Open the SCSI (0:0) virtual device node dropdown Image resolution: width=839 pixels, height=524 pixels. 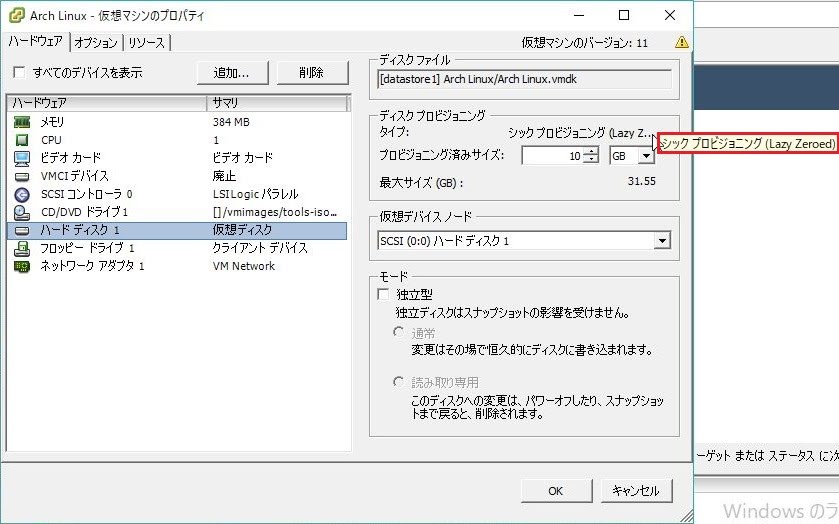click(x=662, y=241)
